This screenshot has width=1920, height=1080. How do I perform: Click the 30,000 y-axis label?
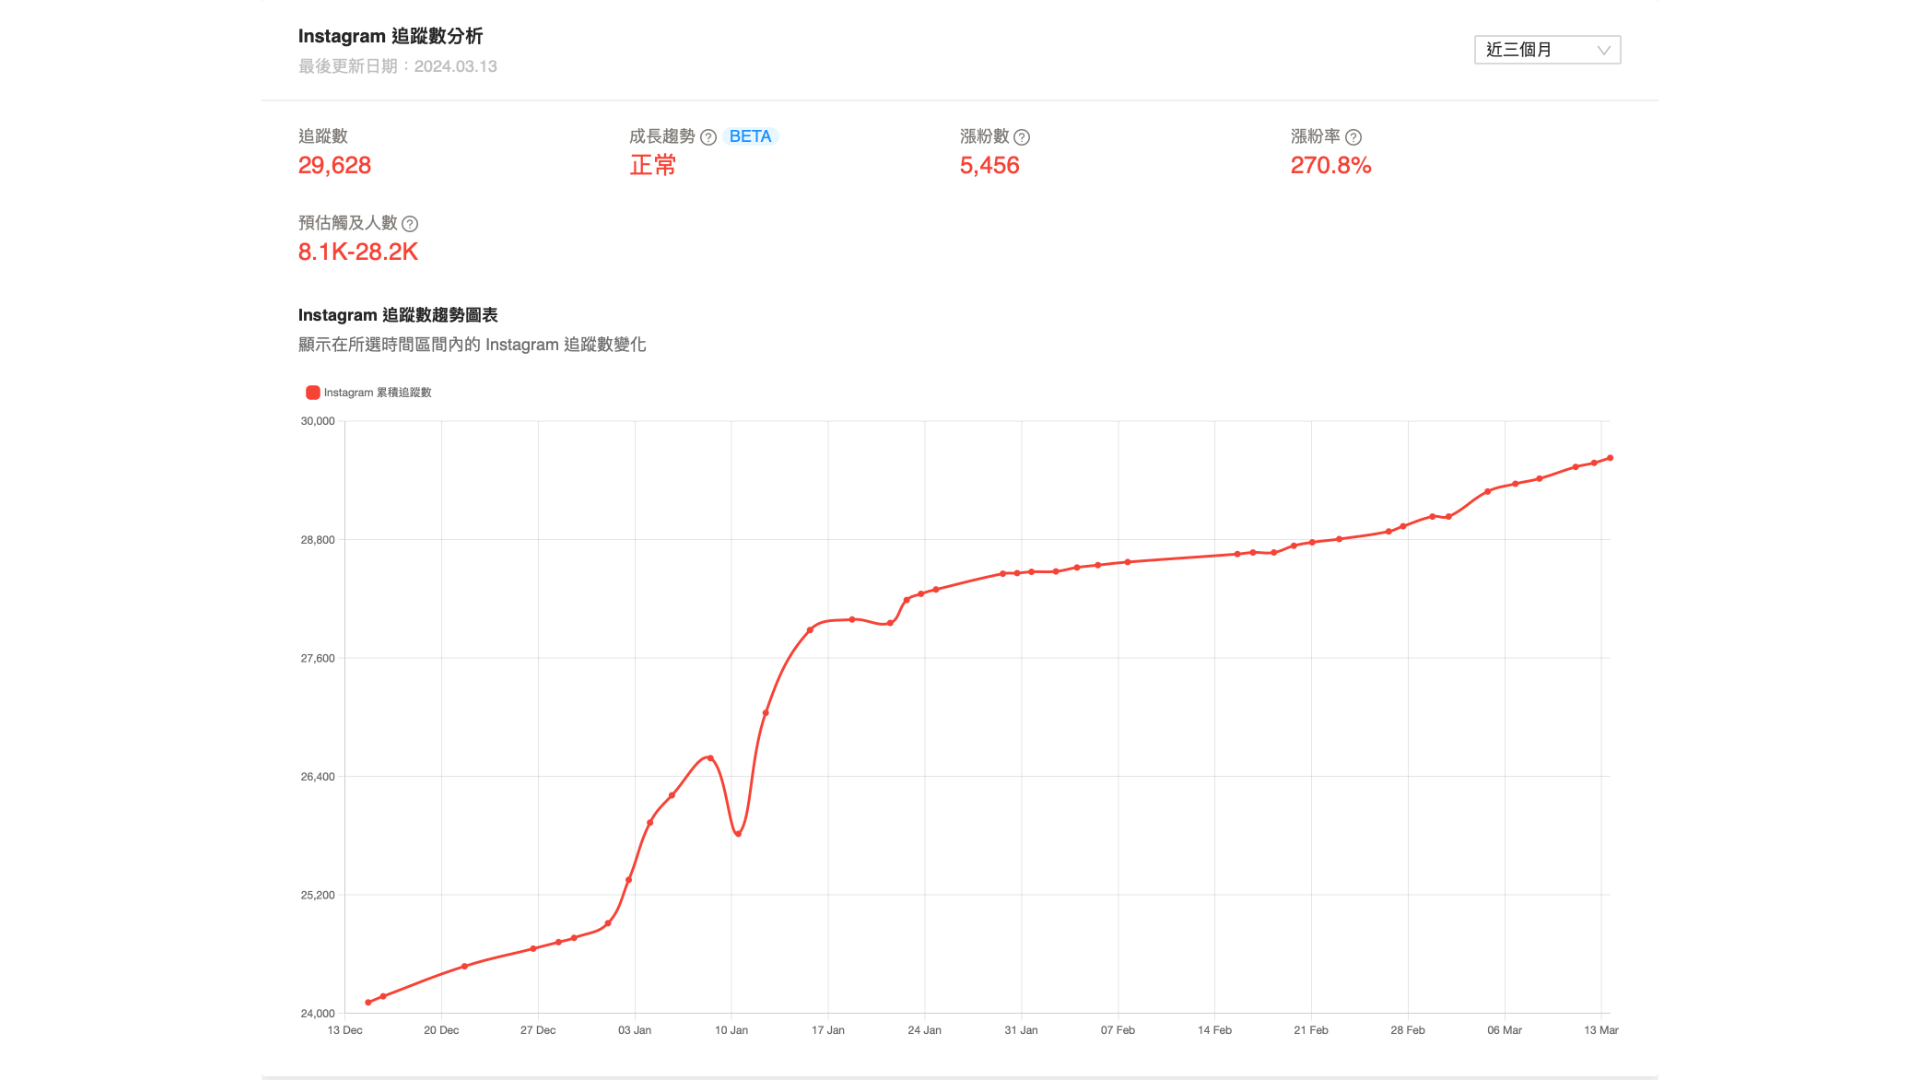click(x=318, y=421)
